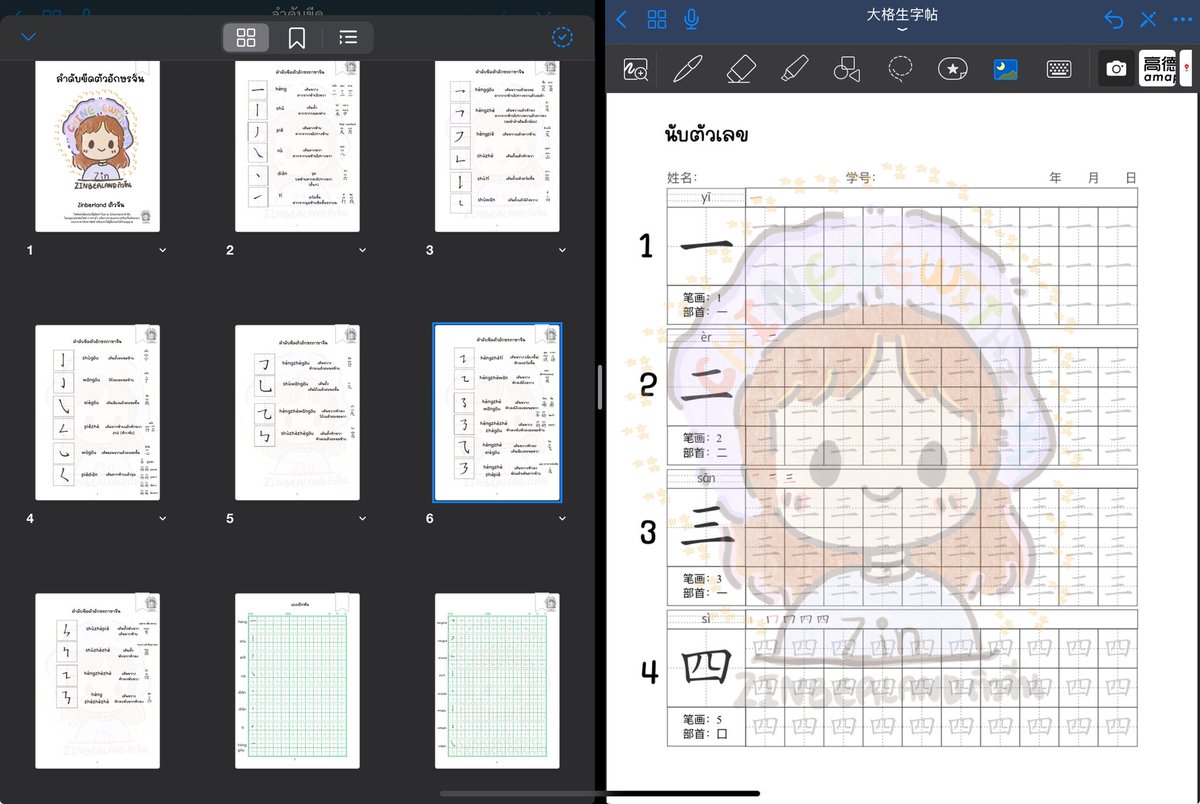The width and height of the screenshot is (1200, 804).
Task: Expand options chevron for page 4
Action: pyautogui.click(x=162, y=519)
